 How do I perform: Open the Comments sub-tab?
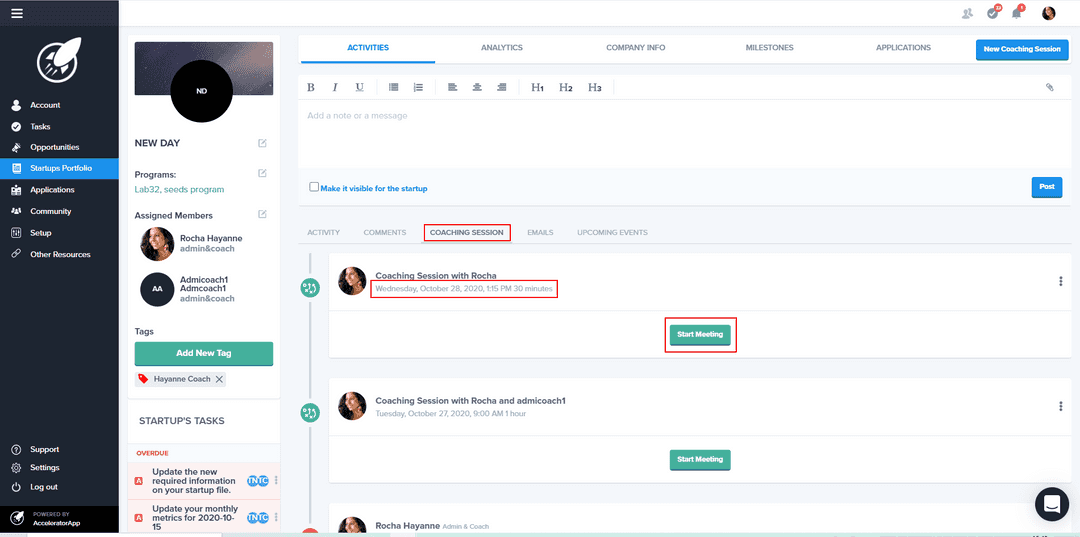click(384, 233)
